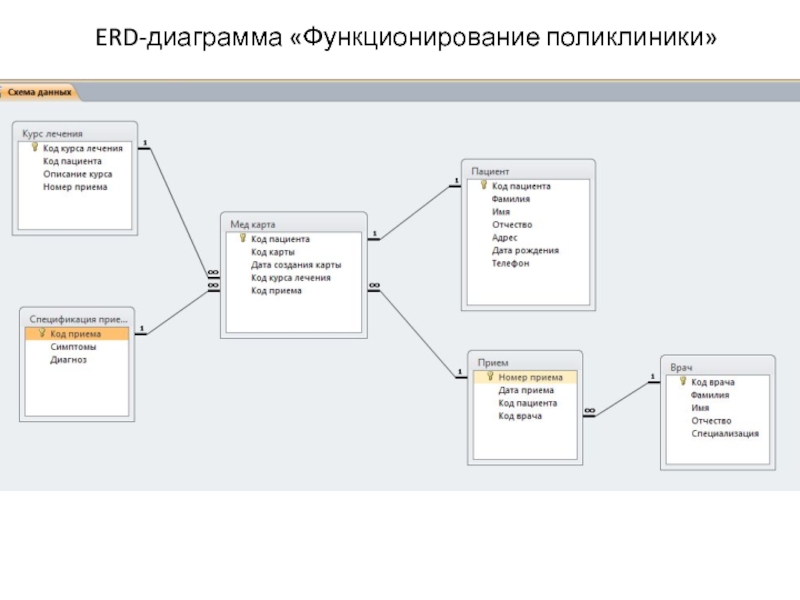Click the Телефон field in Пациент table
Viewport: 800px width, 600px height.
(510, 264)
